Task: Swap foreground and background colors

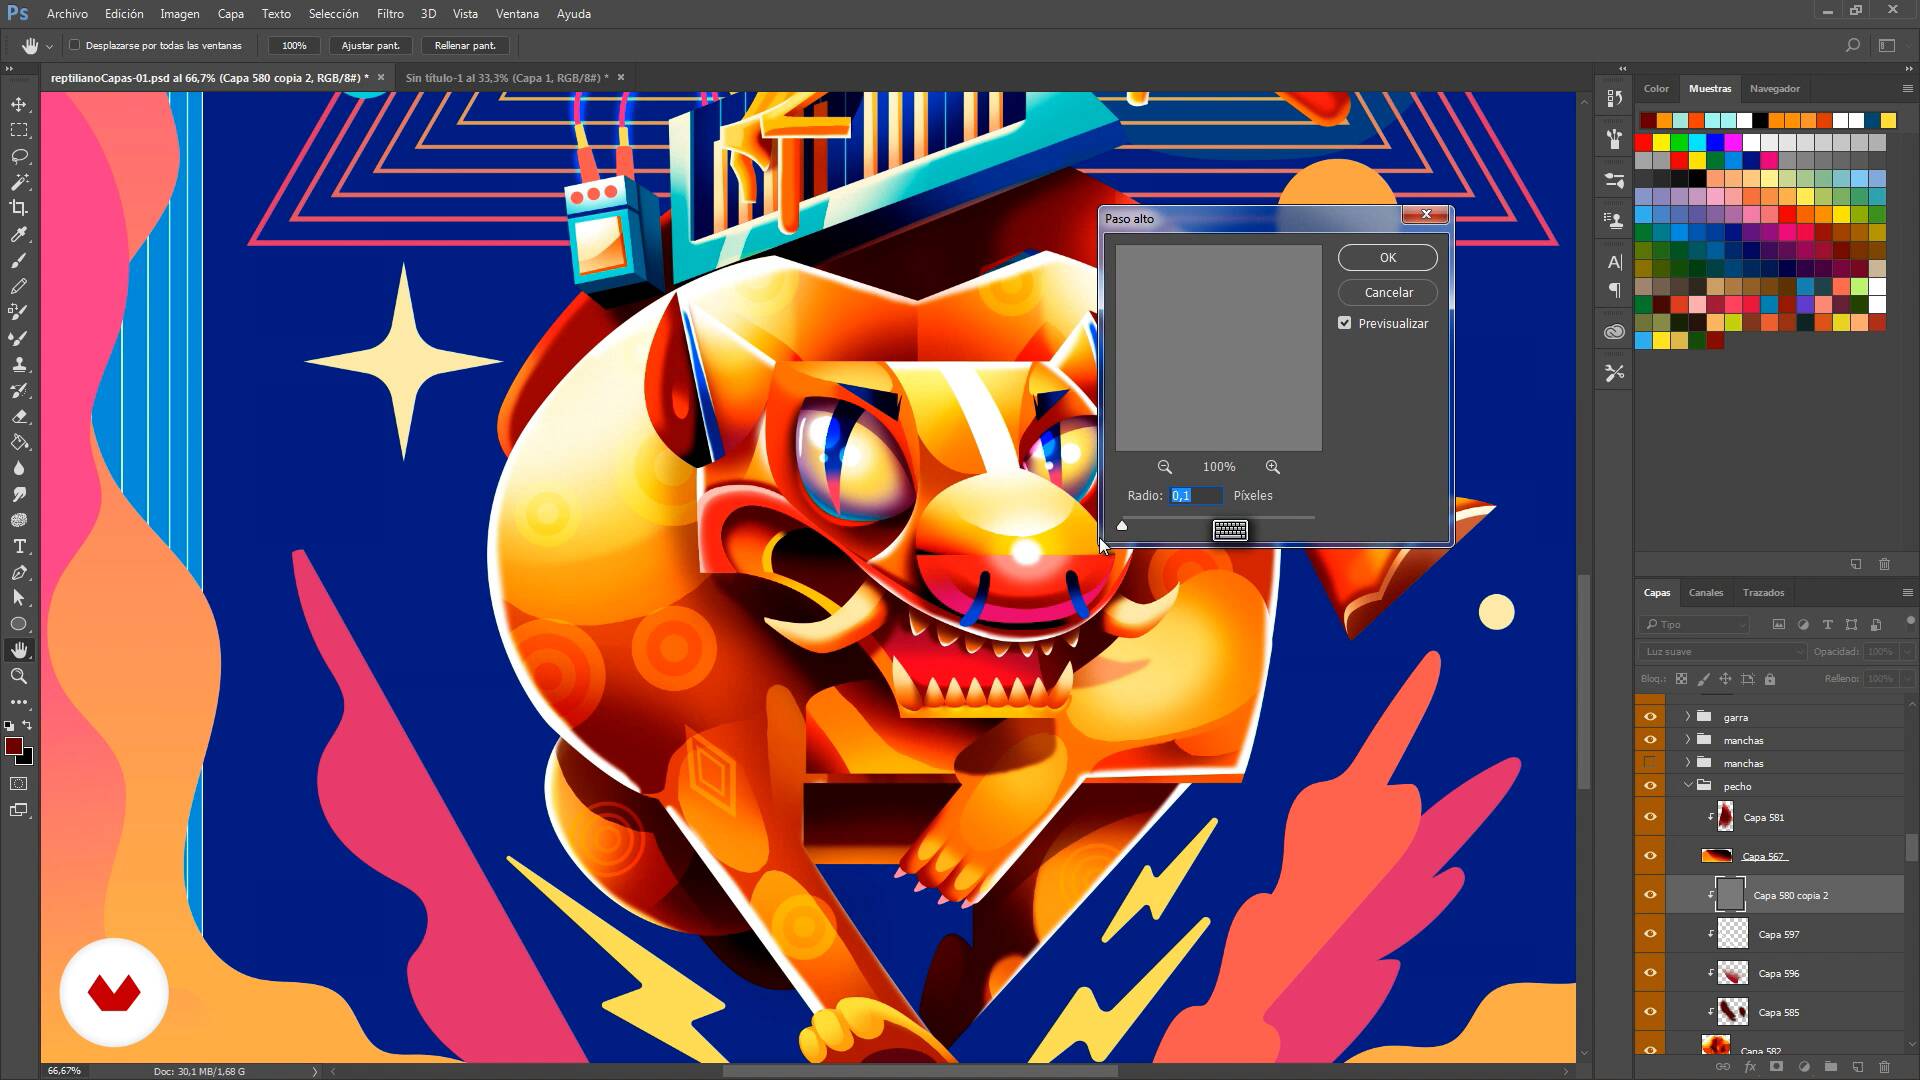Action: click(27, 725)
